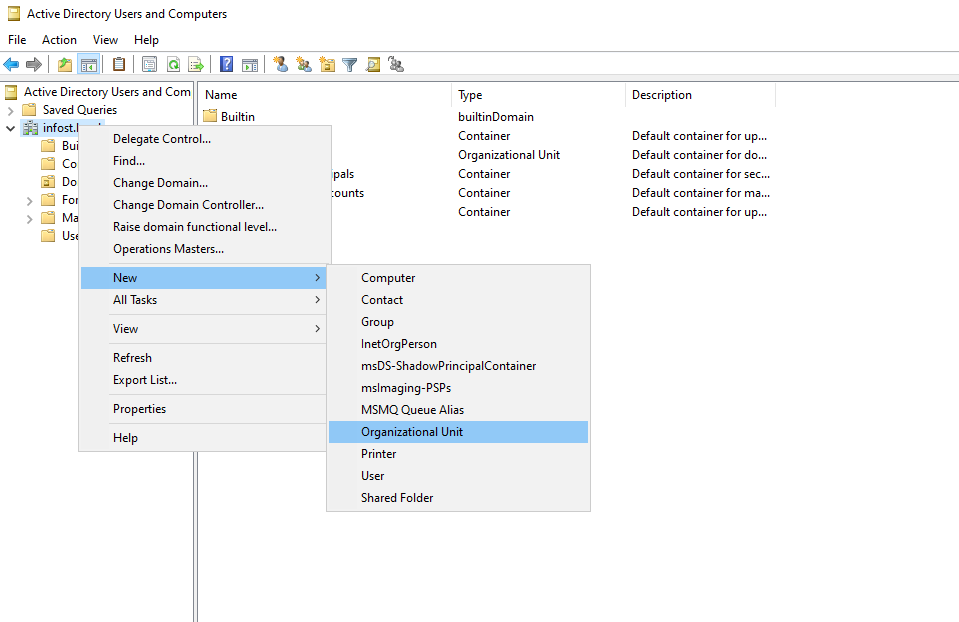
Task: Choose Find... from context menu
Action: coord(206,161)
